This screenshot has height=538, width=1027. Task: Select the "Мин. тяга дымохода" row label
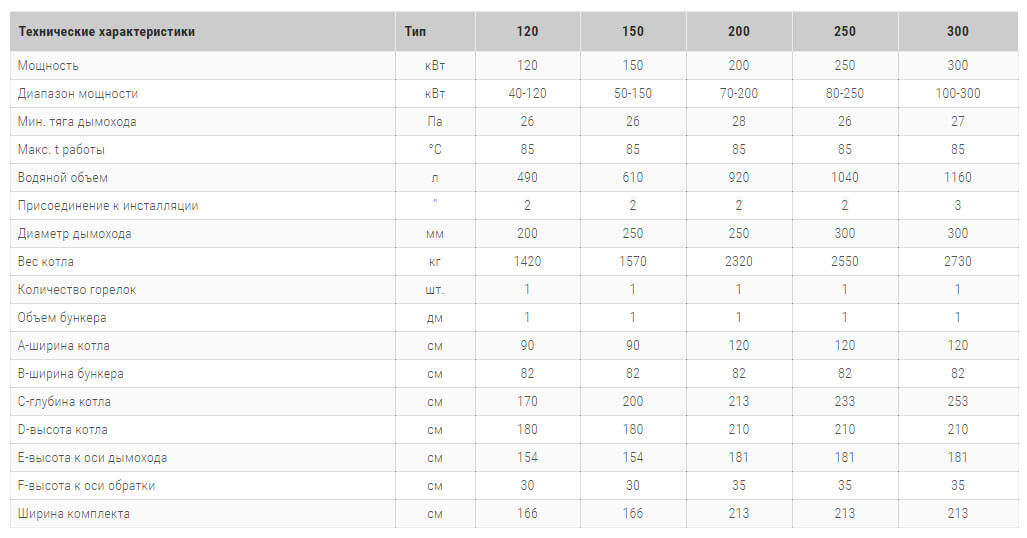tap(77, 121)
